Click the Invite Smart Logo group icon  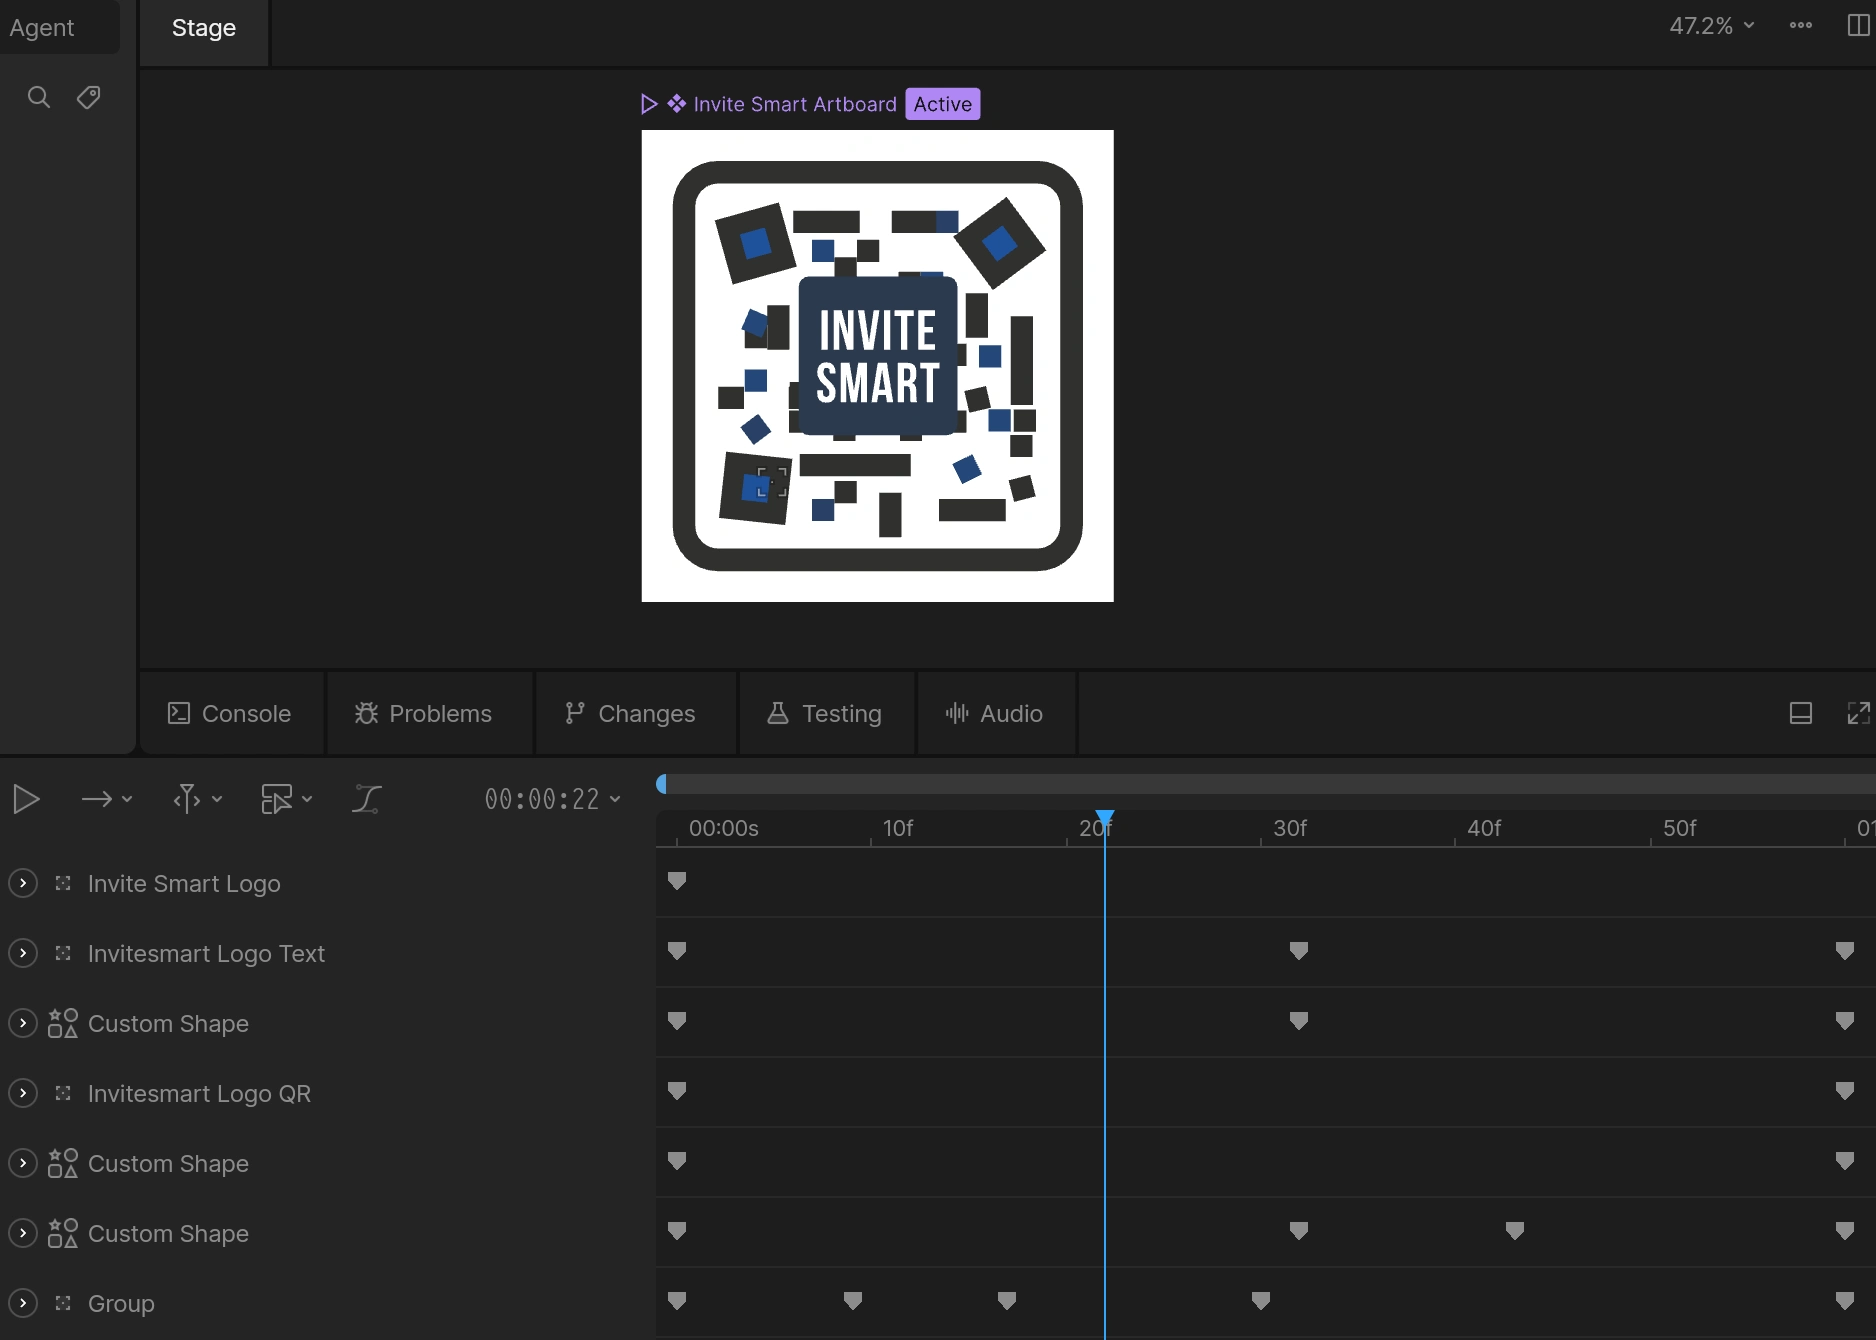click(63, 883)
